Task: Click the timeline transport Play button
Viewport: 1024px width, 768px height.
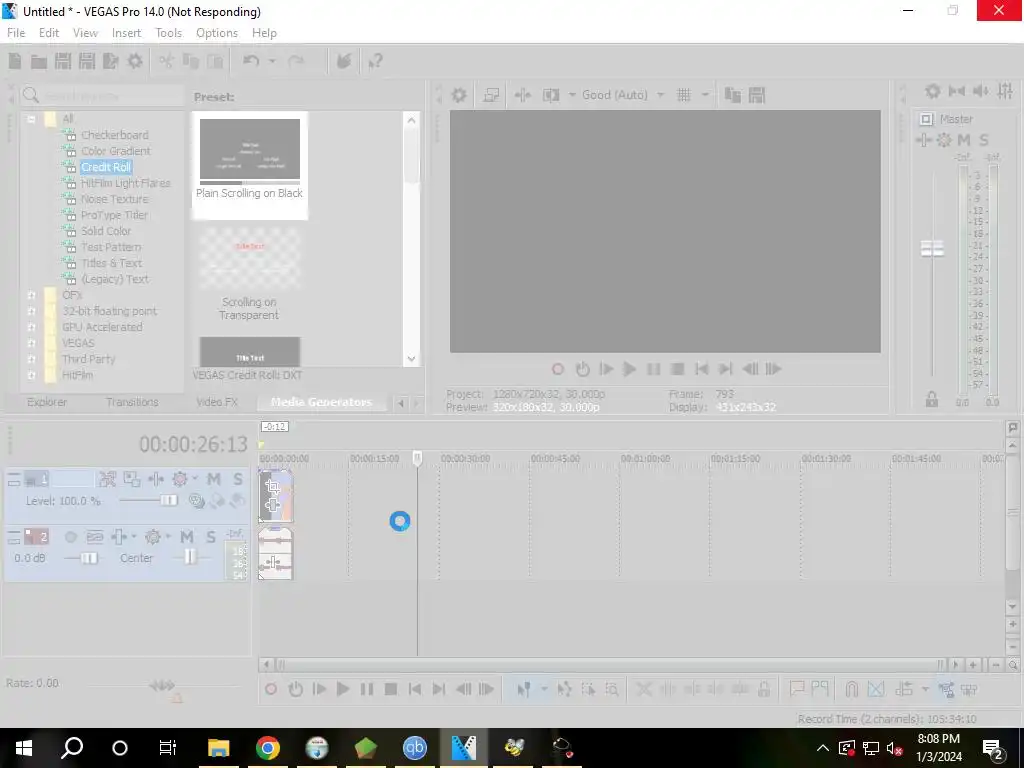Action: coord(342,689)
